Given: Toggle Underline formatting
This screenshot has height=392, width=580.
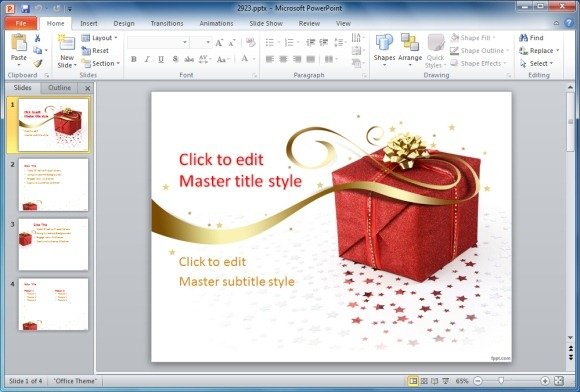Looking at the screenshot, I should 161,59.
